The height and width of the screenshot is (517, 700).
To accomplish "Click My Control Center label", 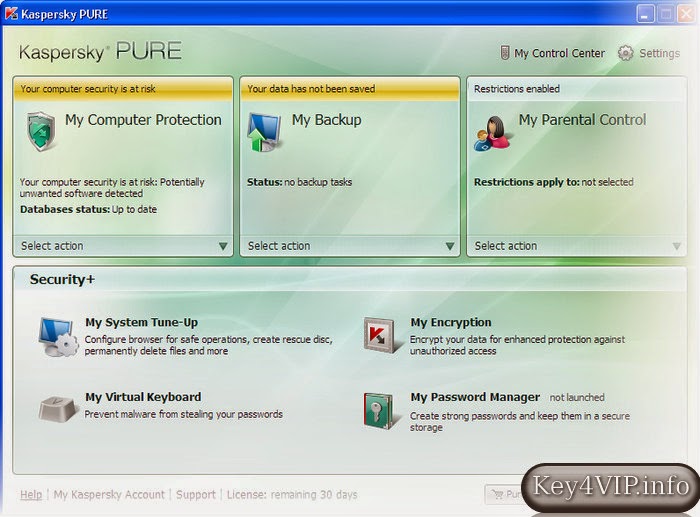I will (x=559, y=53).
